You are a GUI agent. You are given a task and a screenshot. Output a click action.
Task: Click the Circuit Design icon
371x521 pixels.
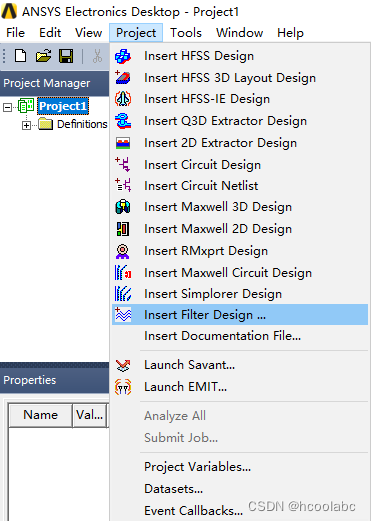123,165
